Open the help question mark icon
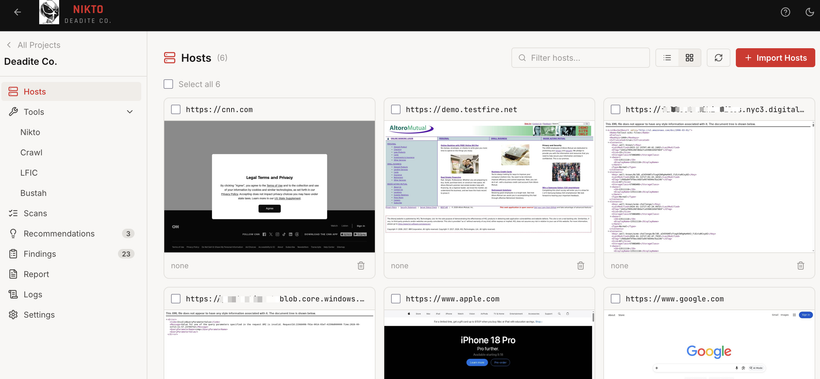Screen dimensions: 820x379 pos(785,12)
